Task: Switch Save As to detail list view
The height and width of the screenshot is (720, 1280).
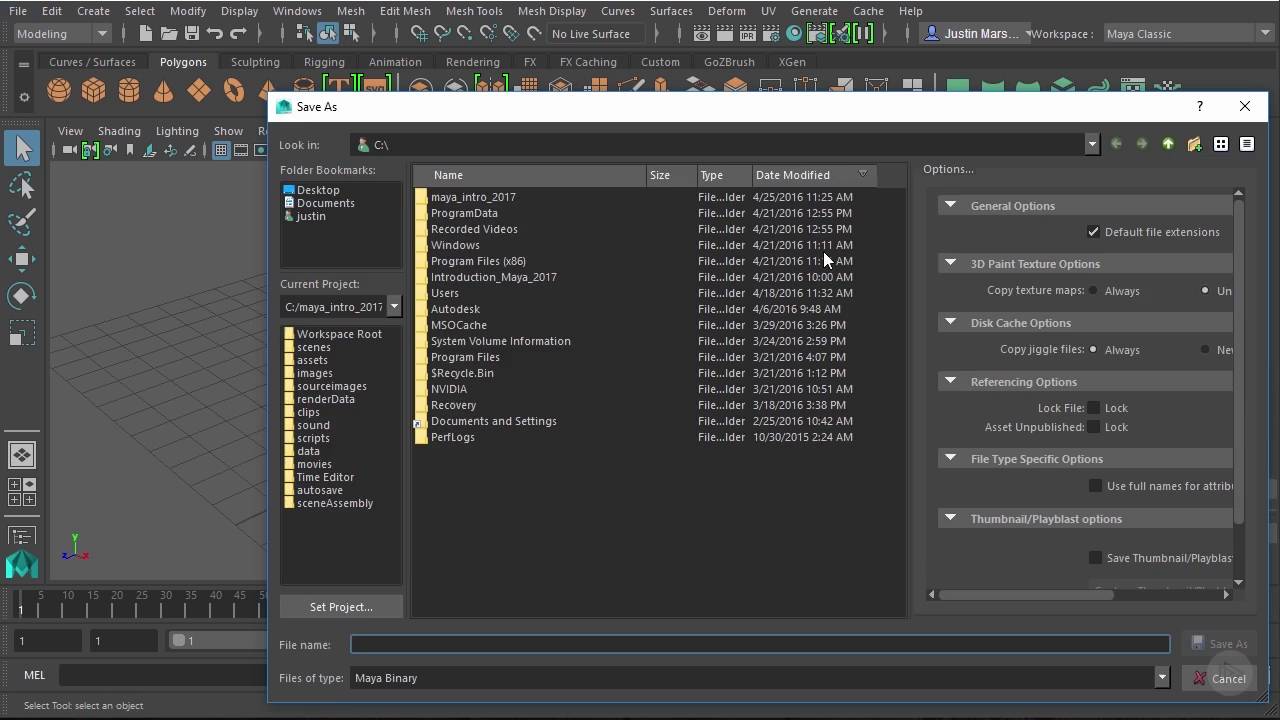Action: pyautogui.click(x=1247, y=145)
